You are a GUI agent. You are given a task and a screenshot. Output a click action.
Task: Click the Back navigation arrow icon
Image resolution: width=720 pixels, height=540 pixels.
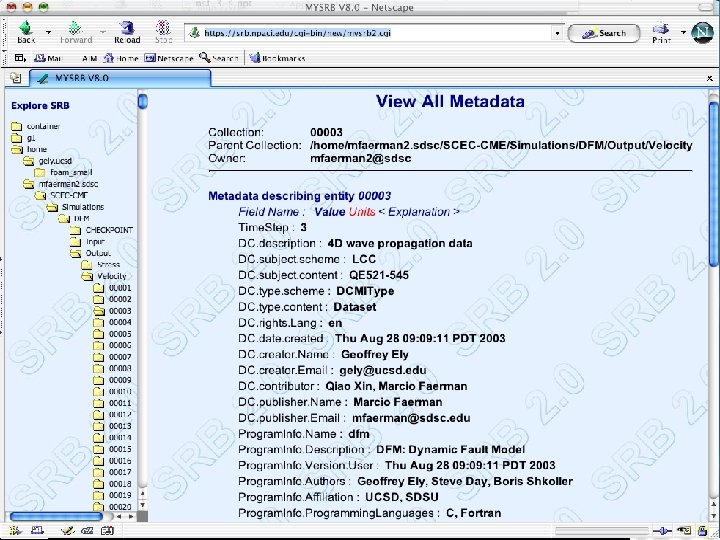pyautogui.click(x=26, y=28)
